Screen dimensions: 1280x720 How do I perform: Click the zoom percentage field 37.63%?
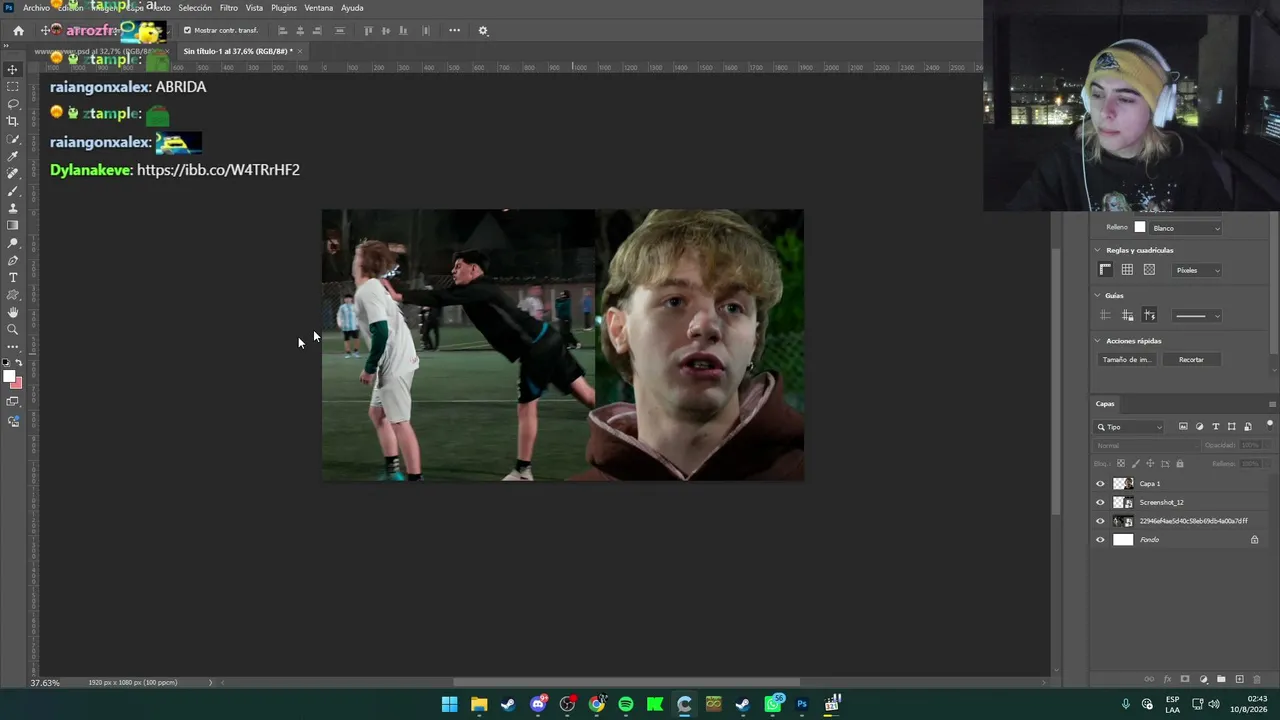[45, 683]
